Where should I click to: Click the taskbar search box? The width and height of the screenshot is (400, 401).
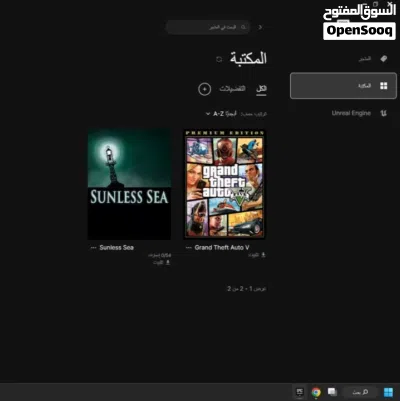click(360, 392)
